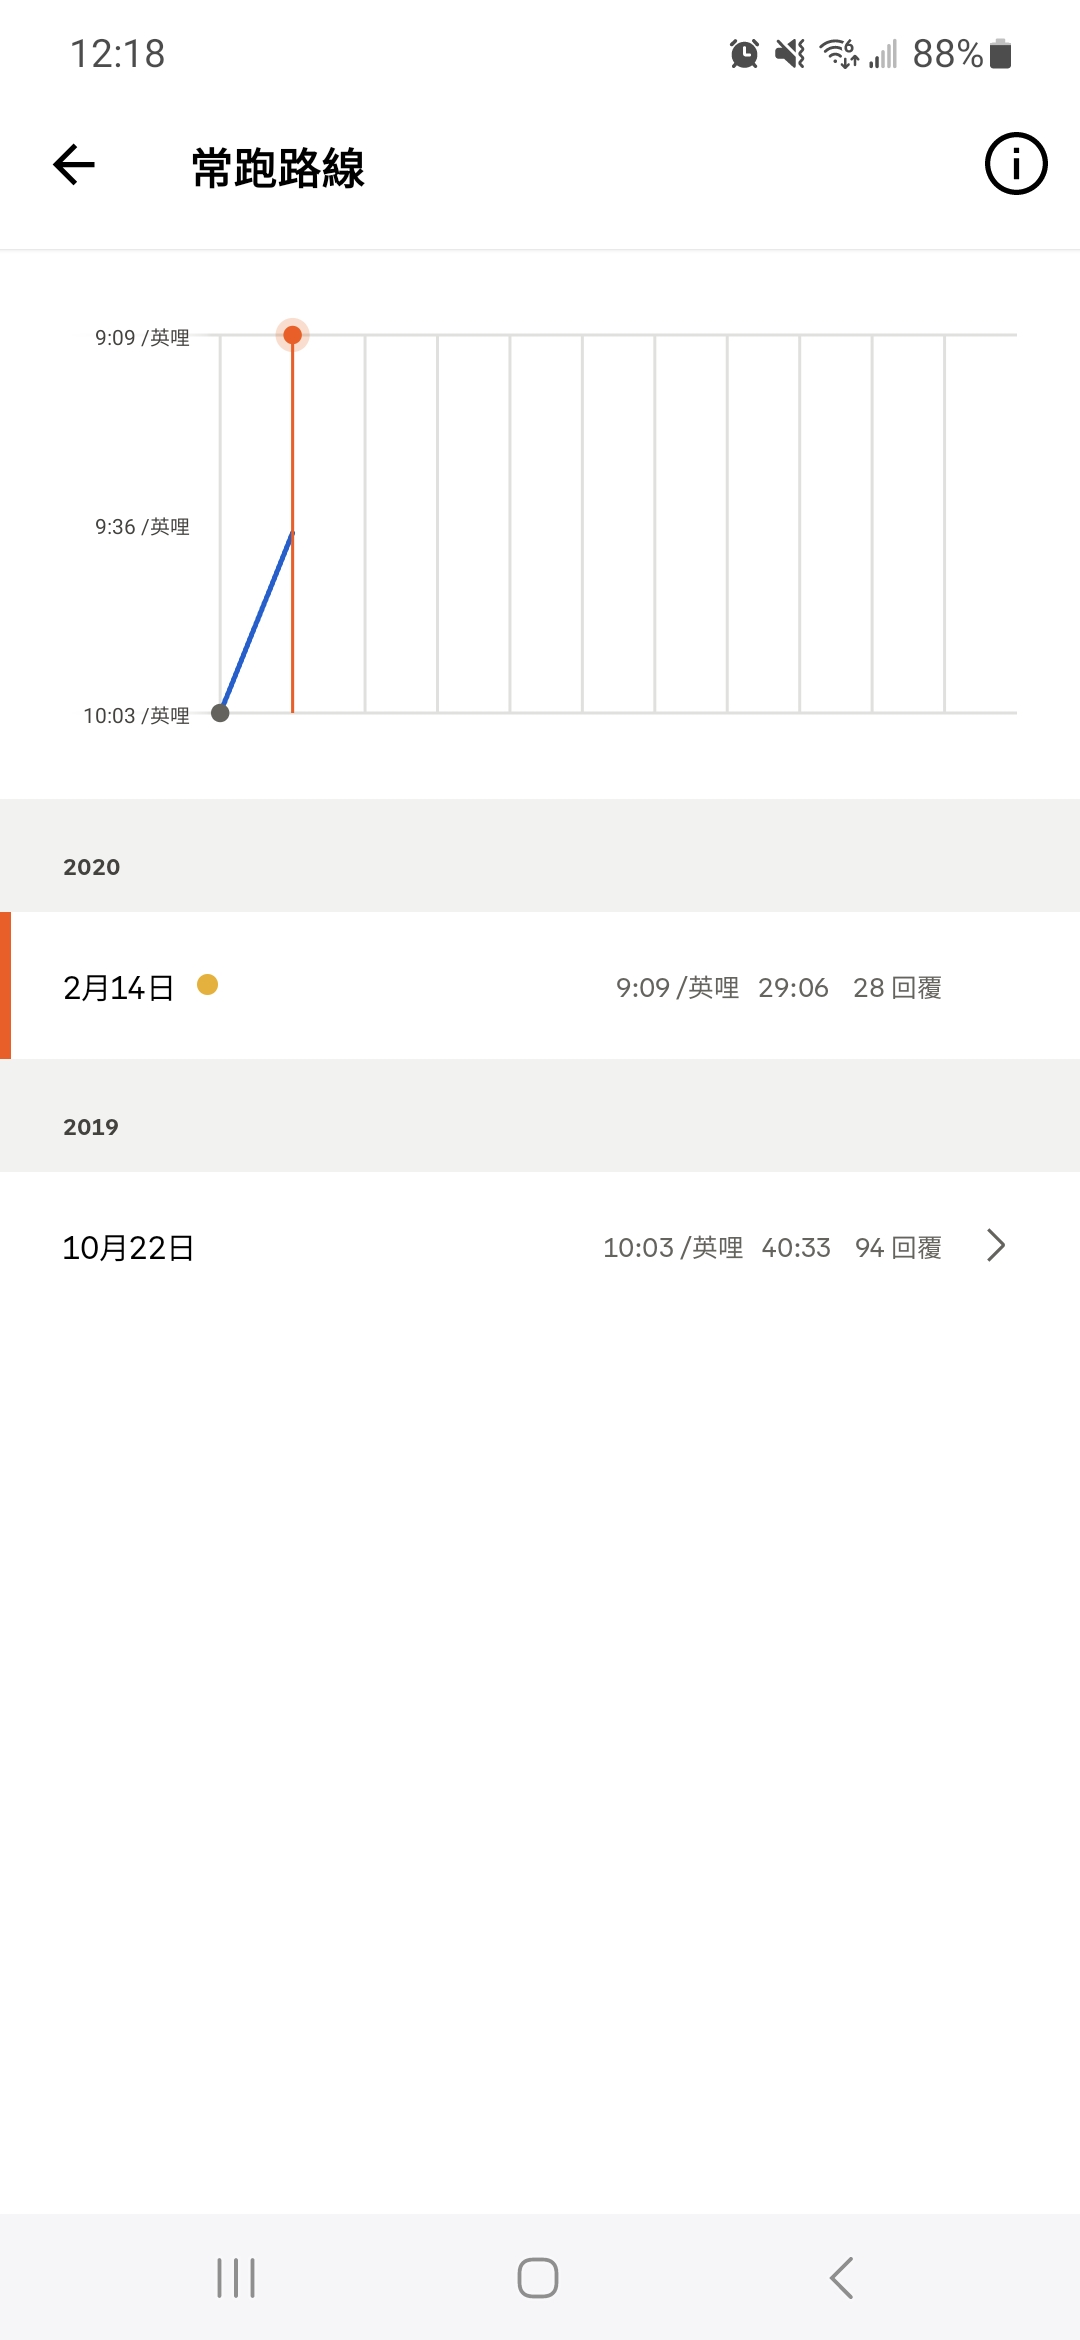This screenshot has height=2340, width=1080.
Task: Tap the home navigation button
Action: 538,2278
